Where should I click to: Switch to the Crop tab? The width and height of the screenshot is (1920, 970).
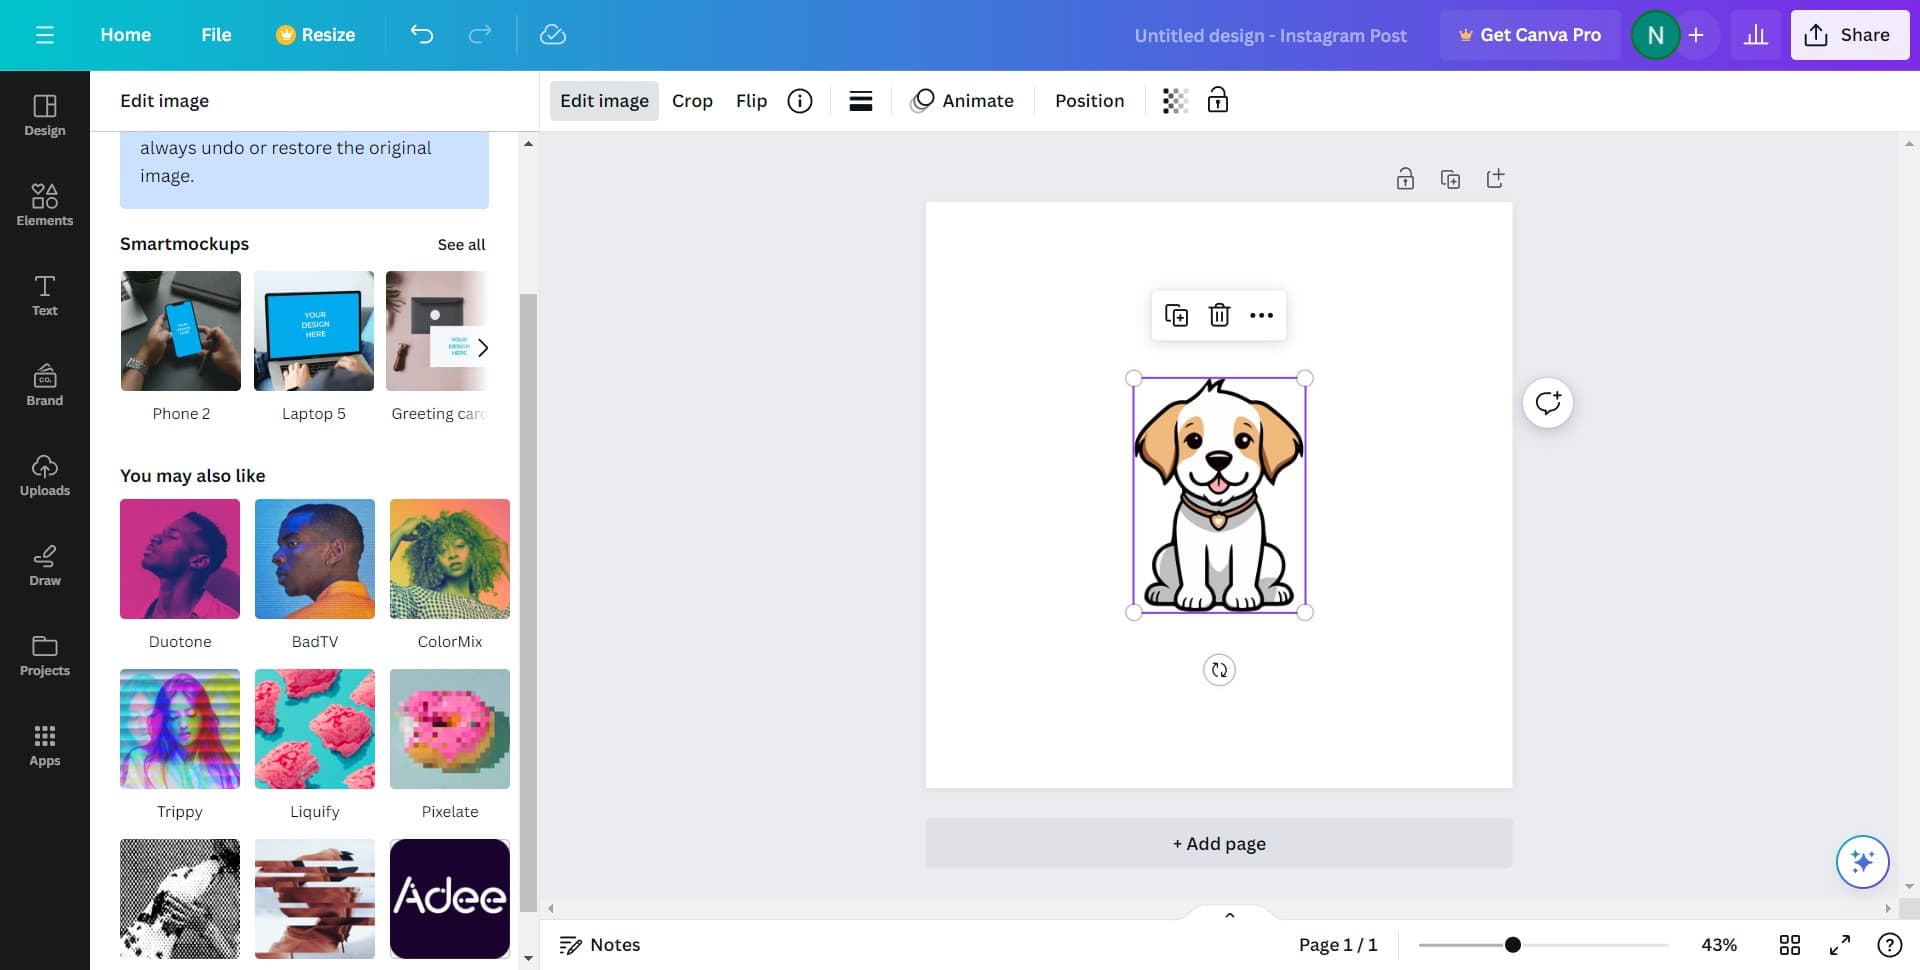coord(692,100)
